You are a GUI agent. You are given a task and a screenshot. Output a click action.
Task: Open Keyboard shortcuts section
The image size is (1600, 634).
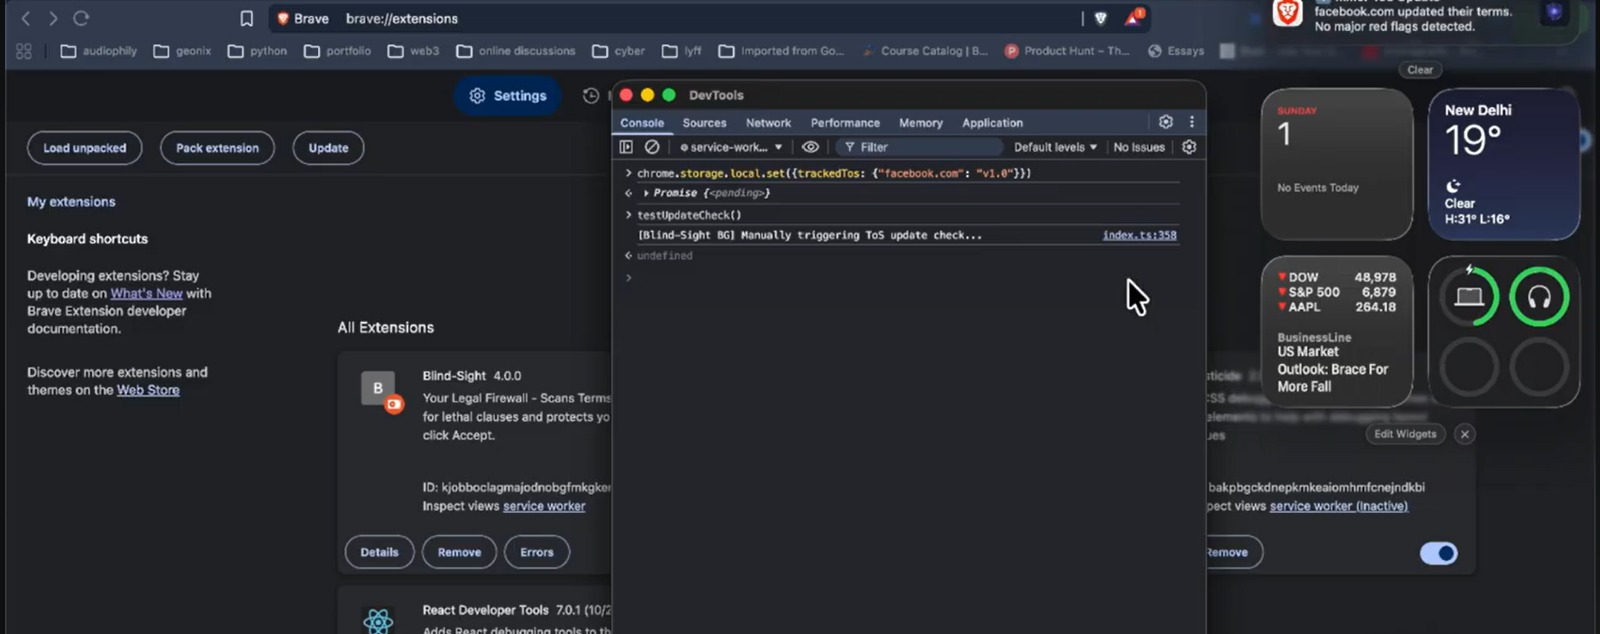87,239
